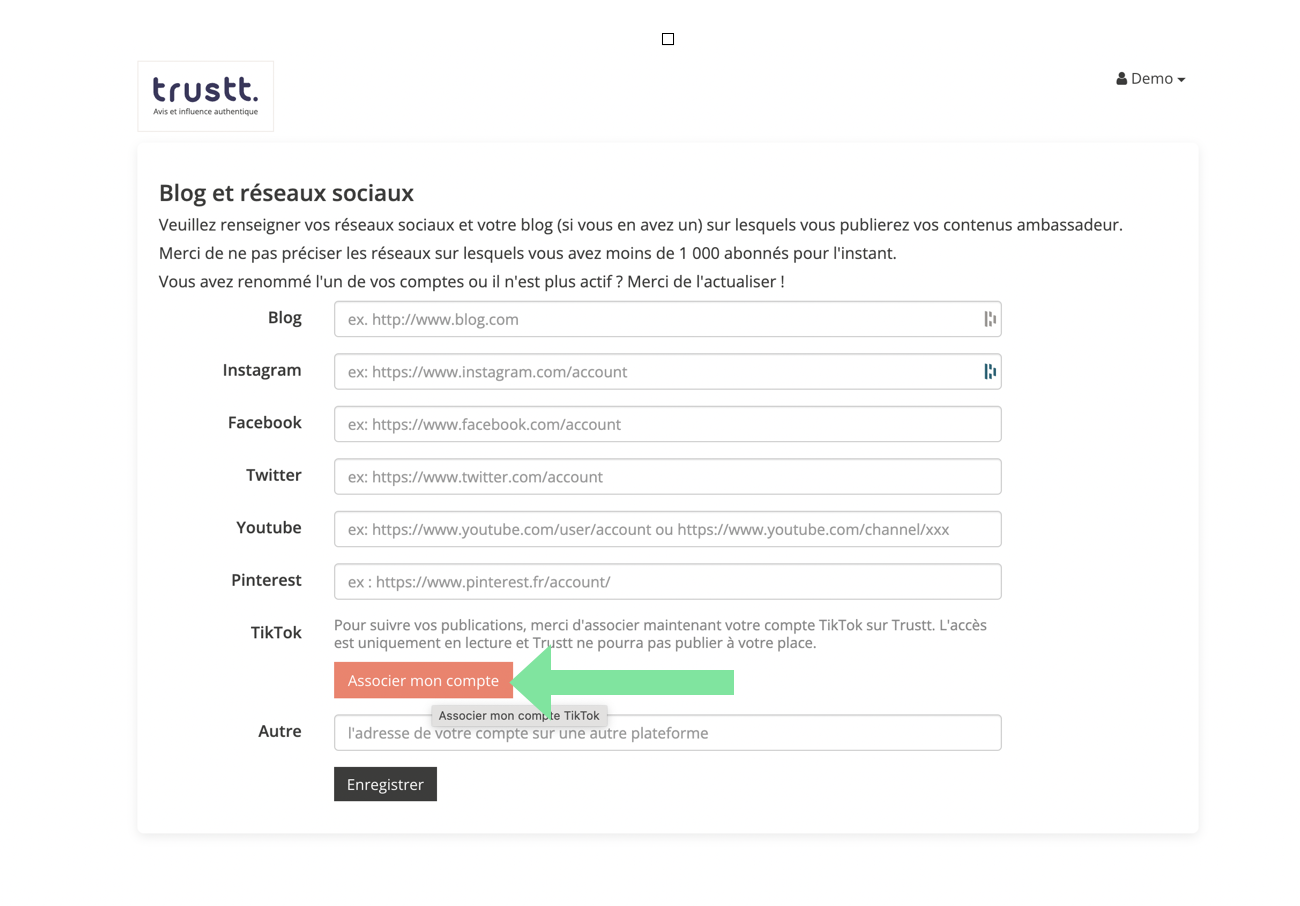Click the Instagram field label

click(x=262, y=370)
